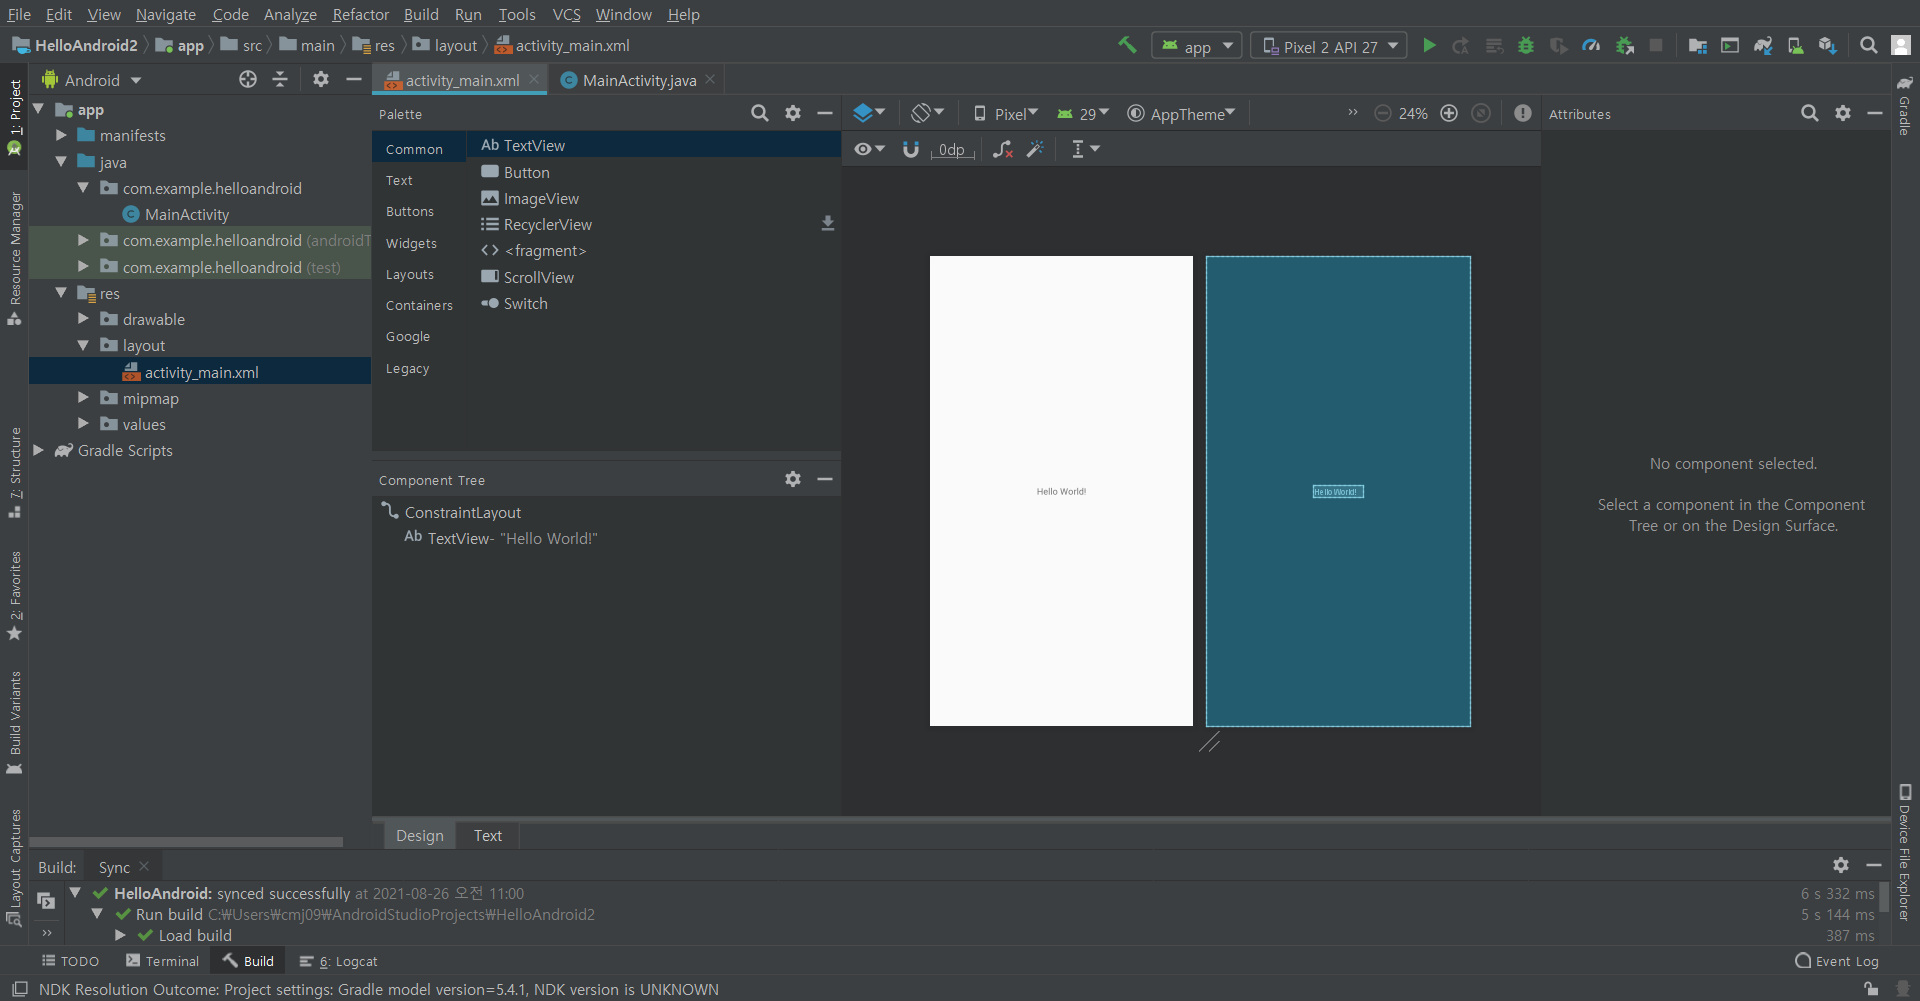Open the AVD Manager icon
The width and height of the screenshot is (1920, 1001).
[1795, 45]
